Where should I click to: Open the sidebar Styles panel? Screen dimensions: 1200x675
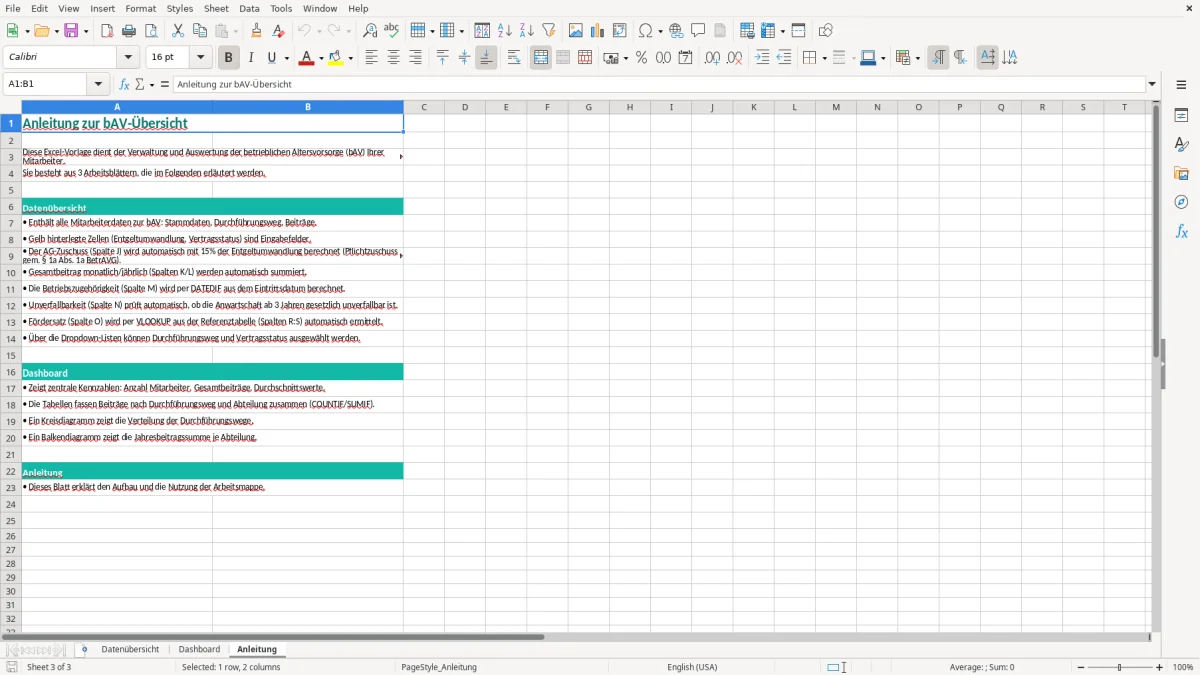pos(1181,145)
